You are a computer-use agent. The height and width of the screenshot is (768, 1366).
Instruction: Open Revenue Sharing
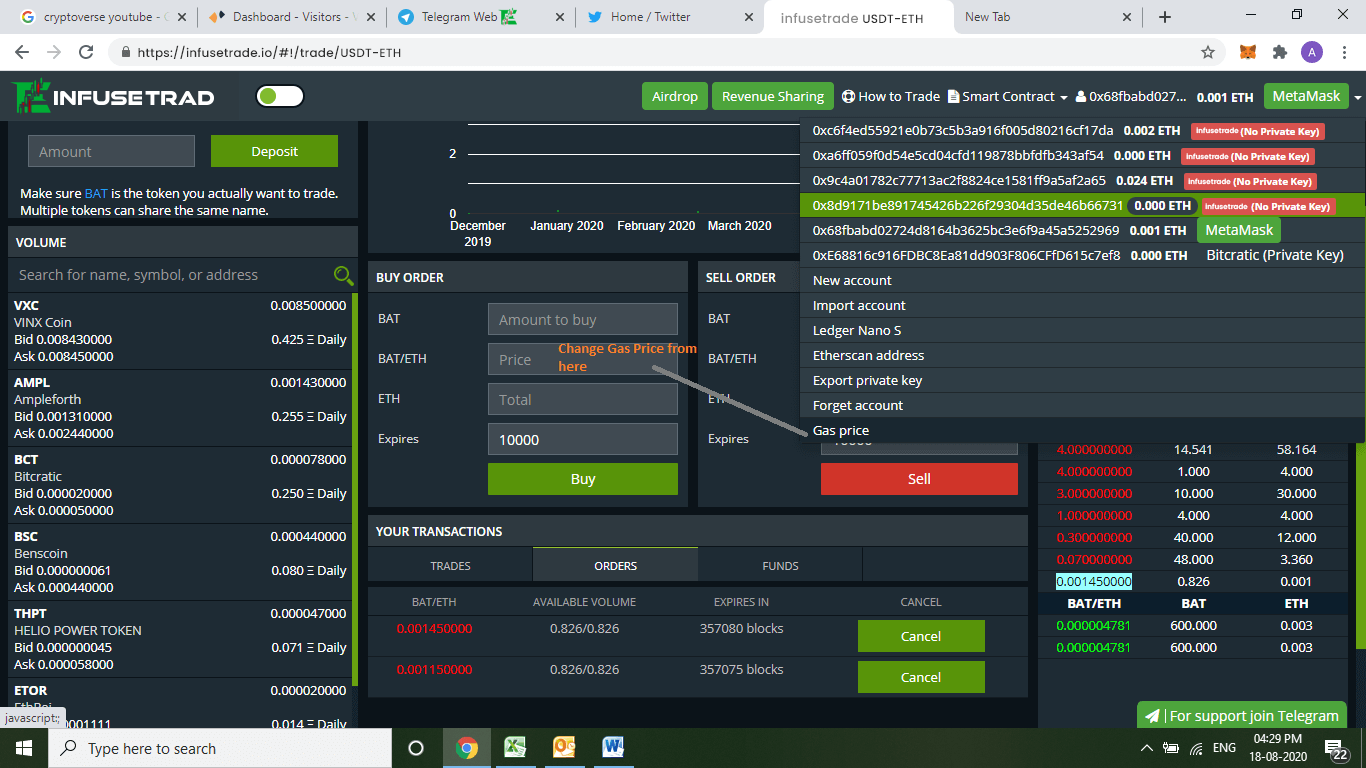(773, 96)
